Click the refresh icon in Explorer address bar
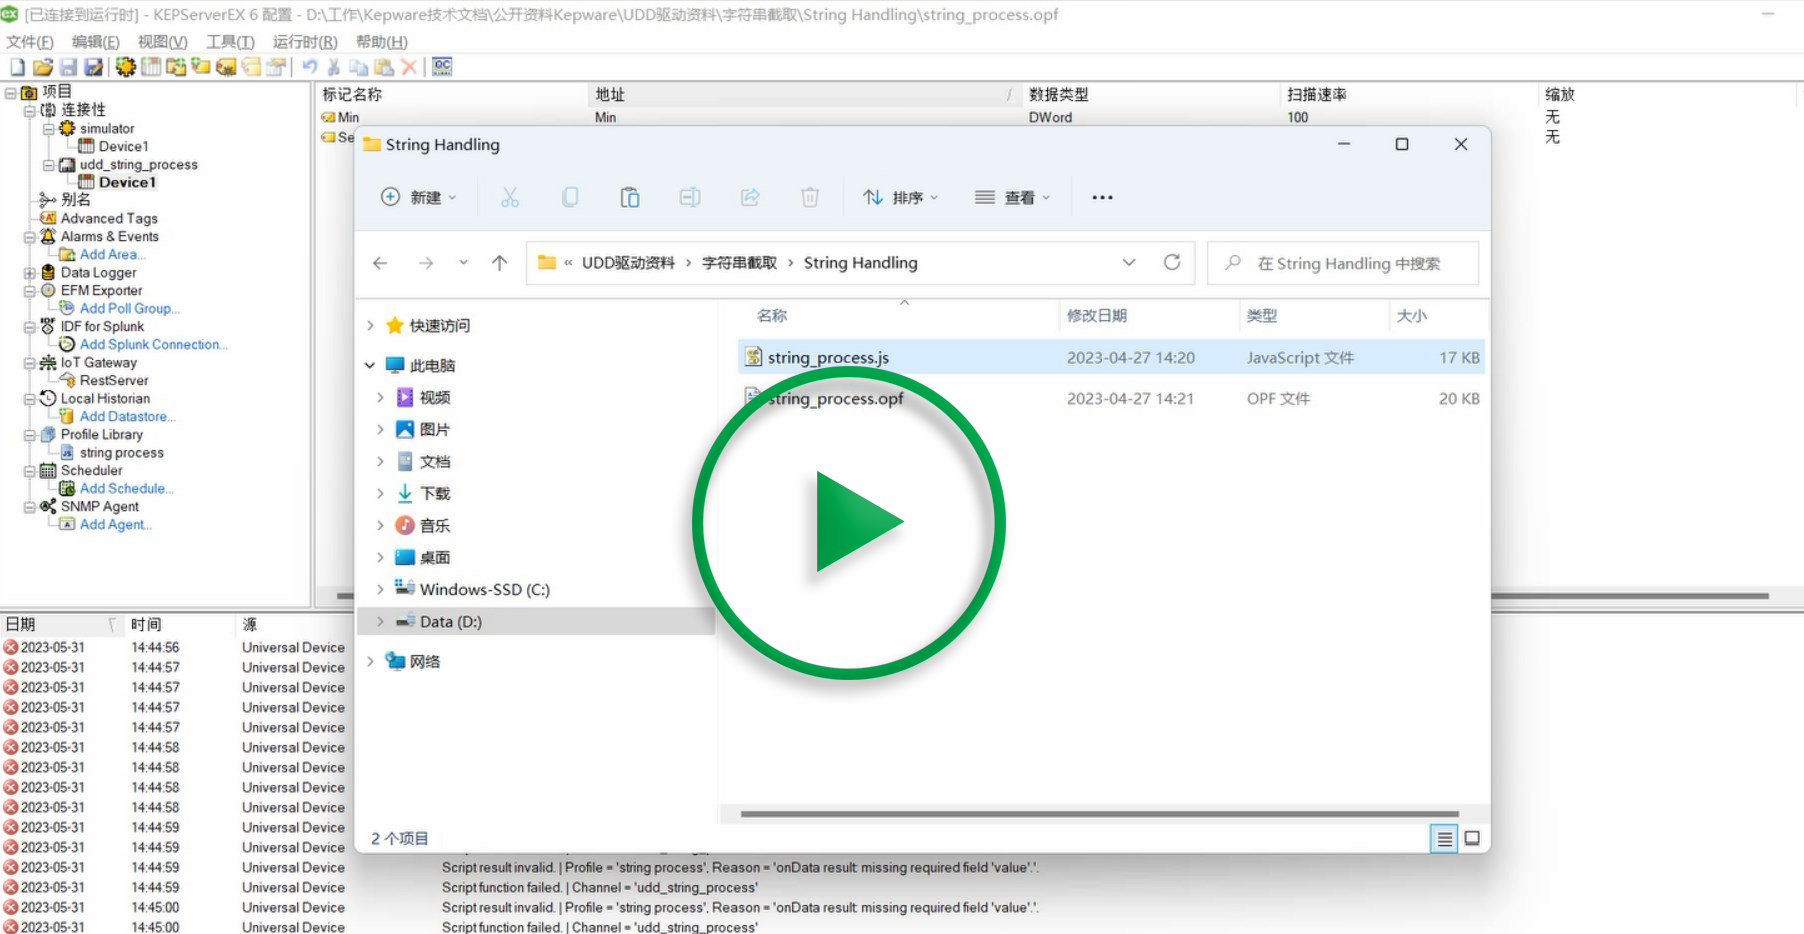 [1172, 262]
